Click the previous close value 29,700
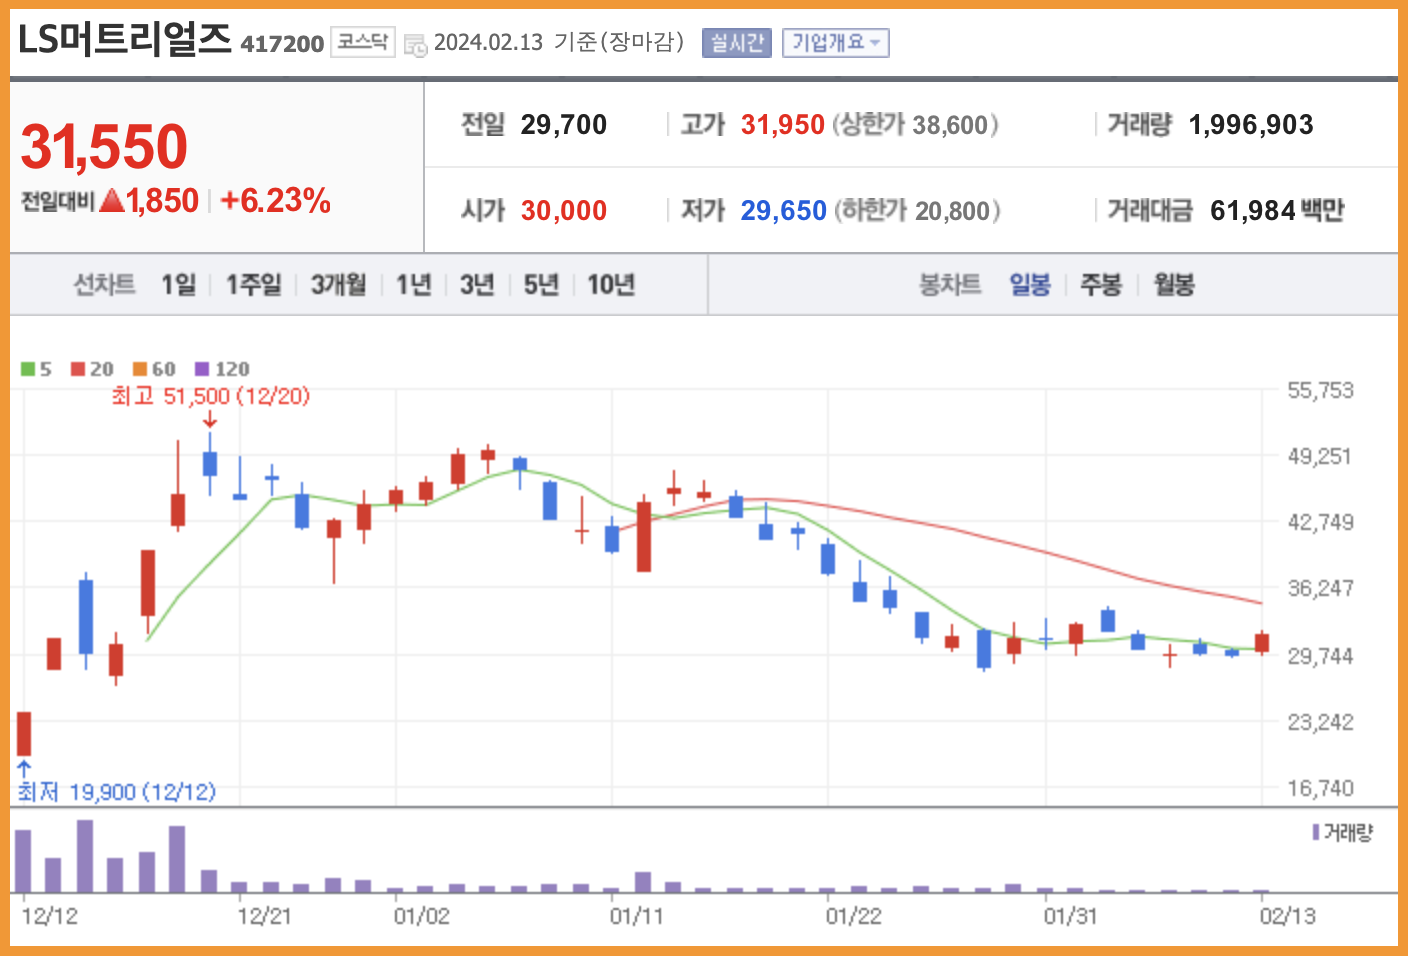The width and height of the screenshot is (1408, 956). pyautogui.click(x=564, y=125)
